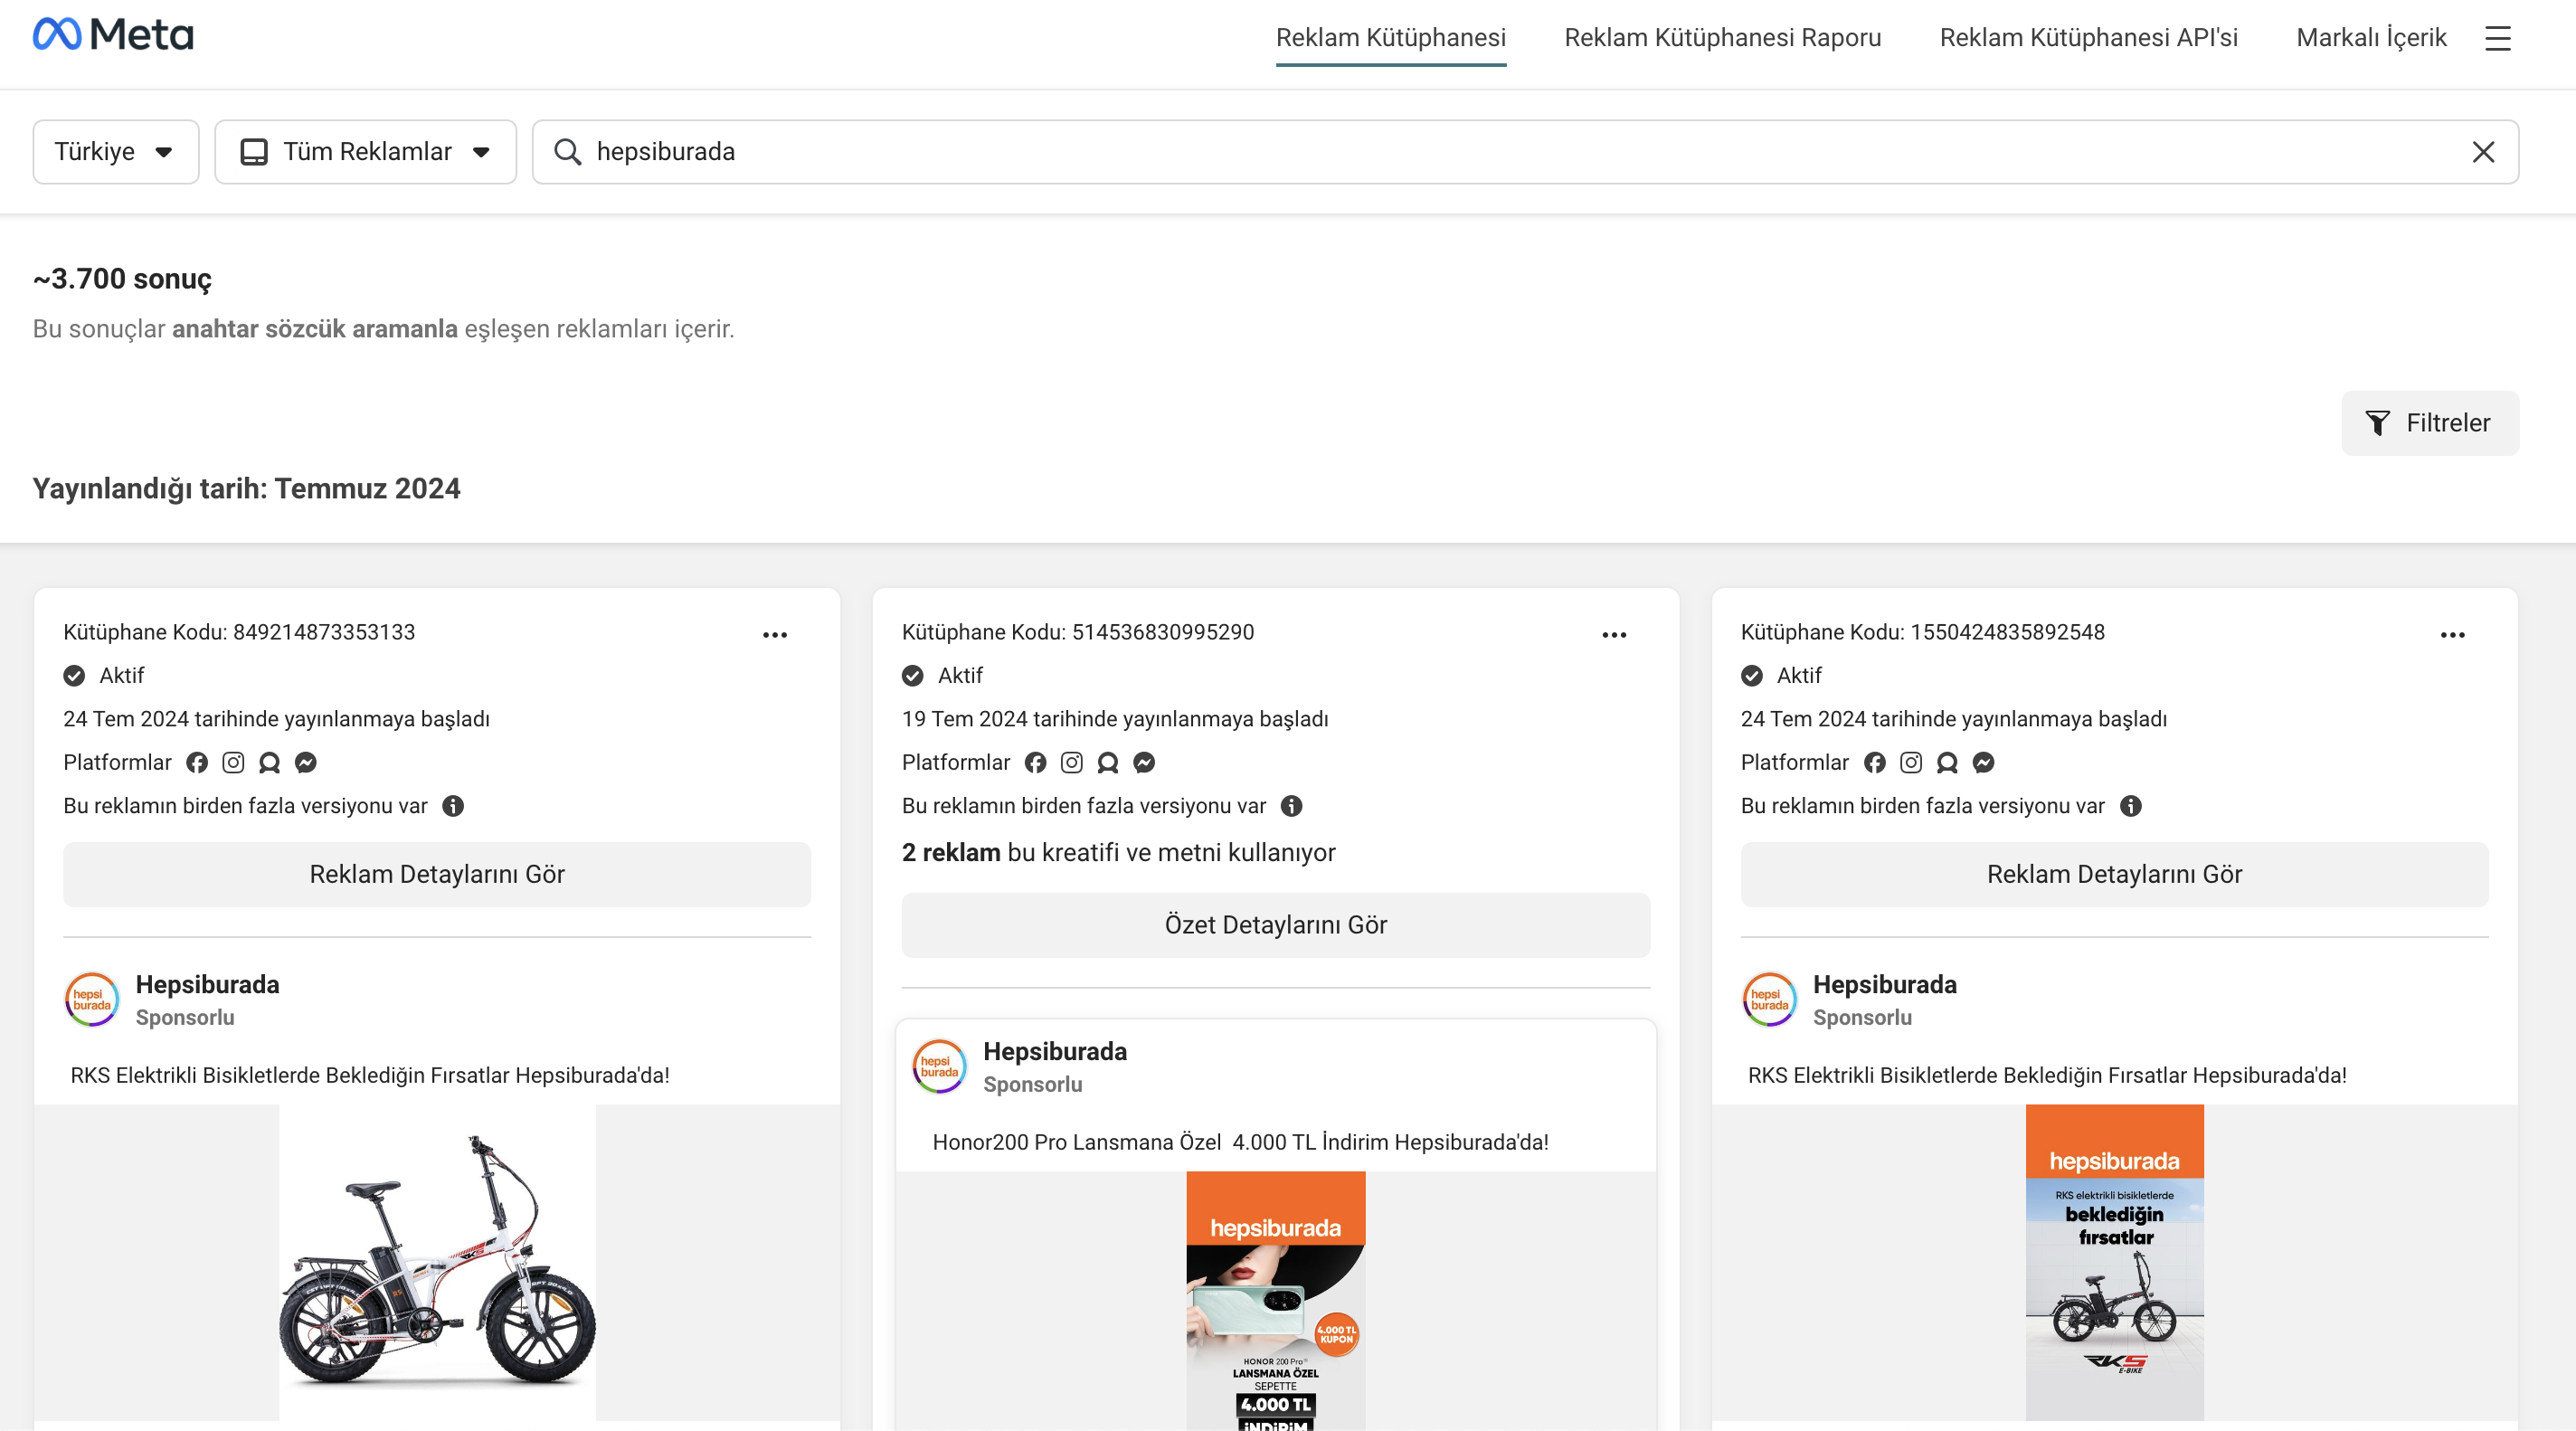Open three-dot menu on Honor200 ad card
2576x1431 pixels.
point(1614,635)
